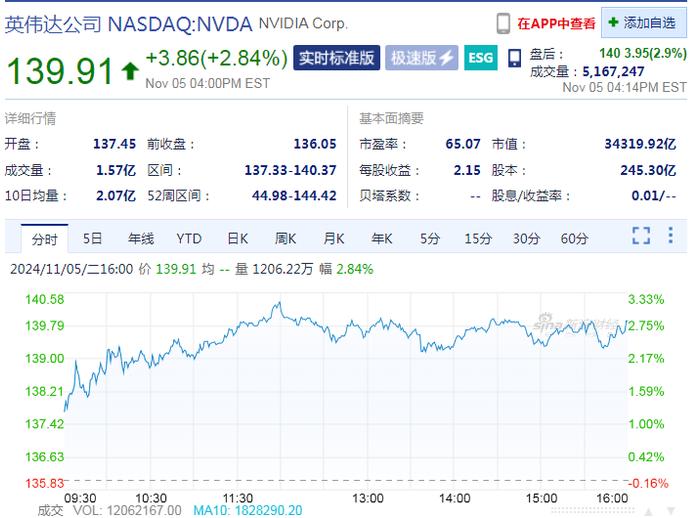Screen dimensions: 700x518
Task: Click the 成交量 value 1.57亿
Action: 116,170
